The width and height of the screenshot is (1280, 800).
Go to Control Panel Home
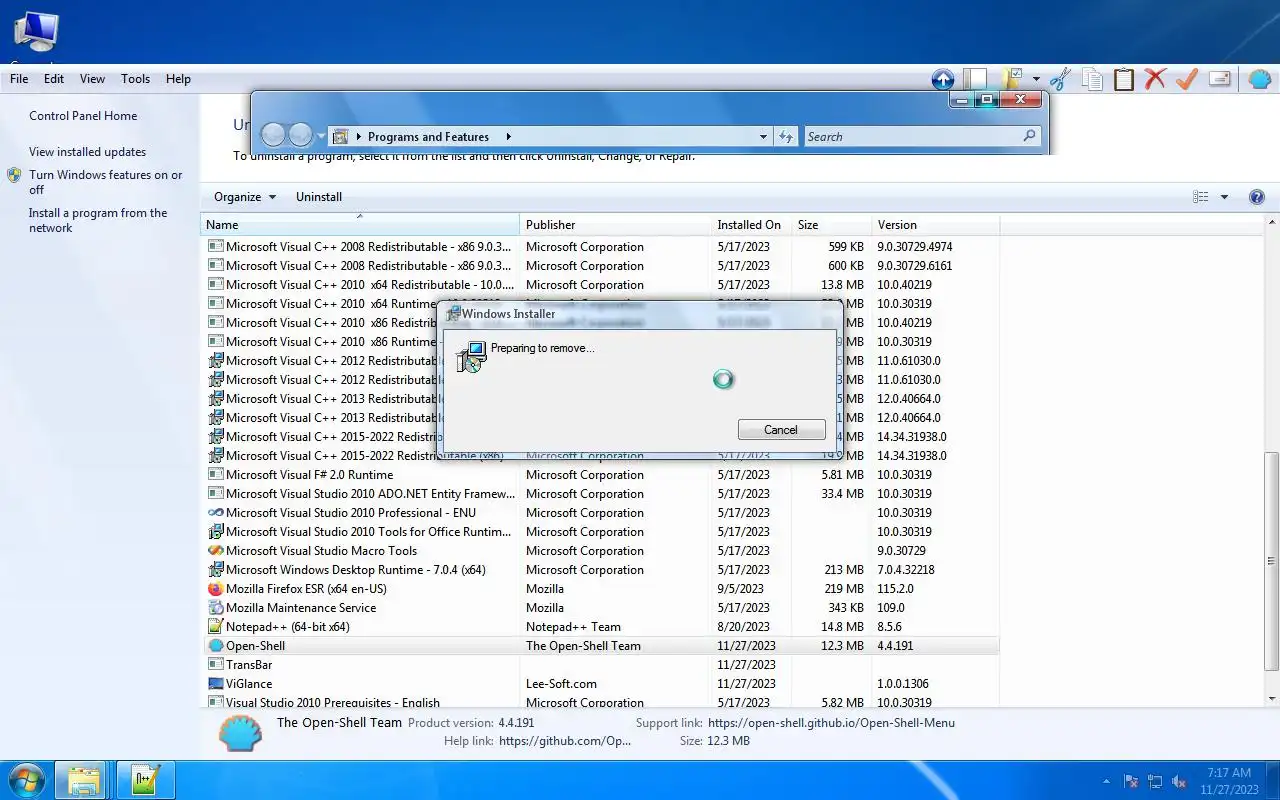83,116
